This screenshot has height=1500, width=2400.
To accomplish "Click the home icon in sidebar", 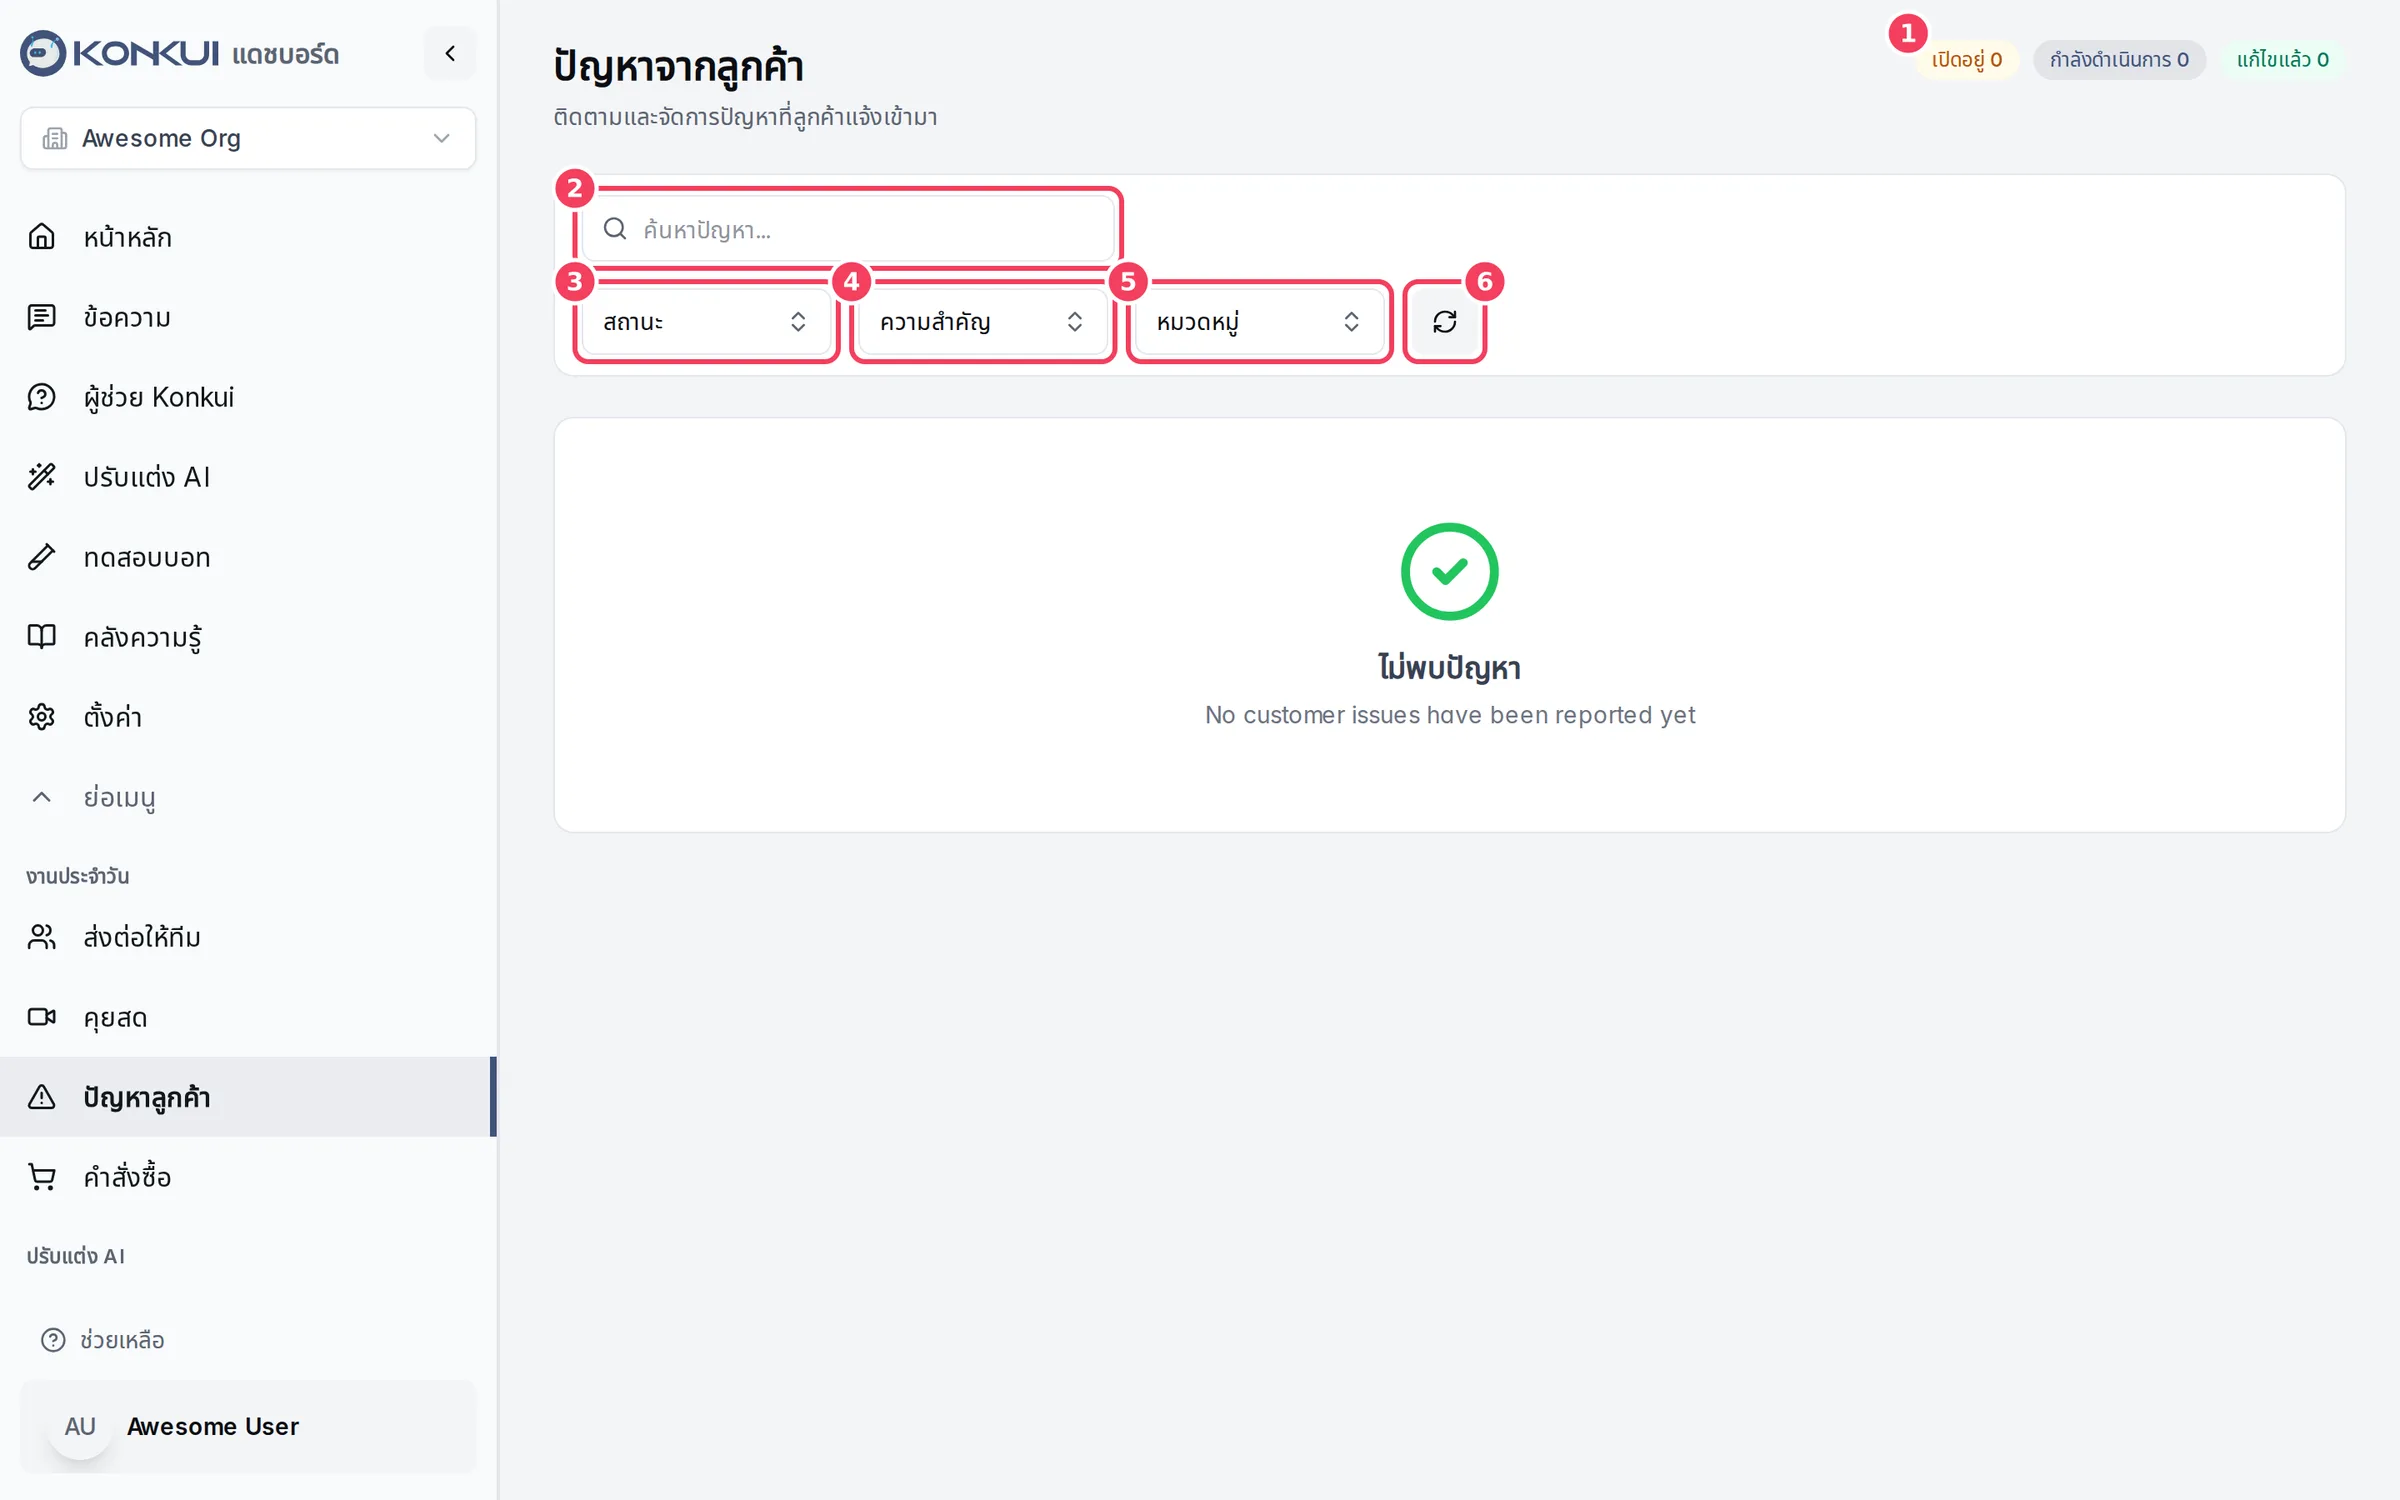I will coord(41,237).
